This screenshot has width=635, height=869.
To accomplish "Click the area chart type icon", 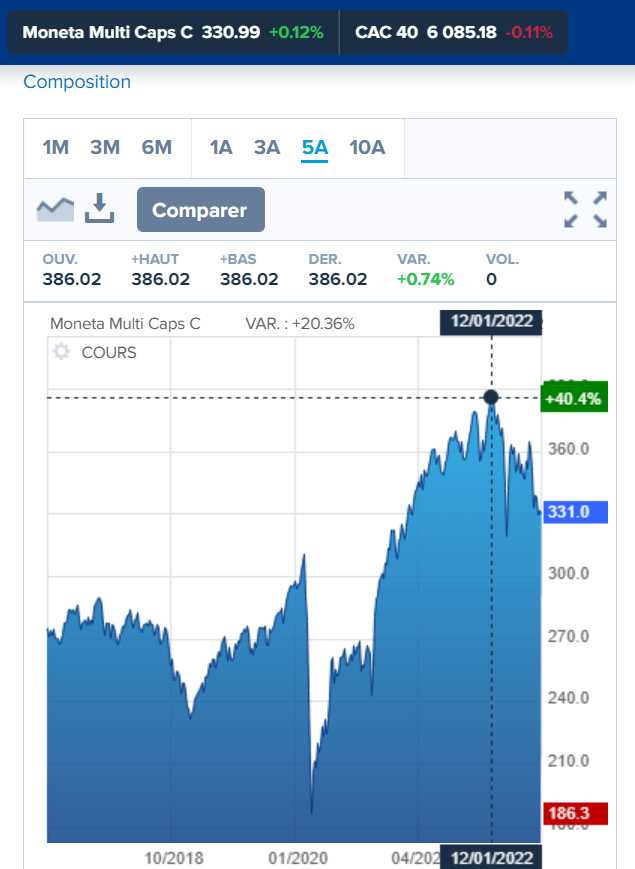I will tap(56, 209).
